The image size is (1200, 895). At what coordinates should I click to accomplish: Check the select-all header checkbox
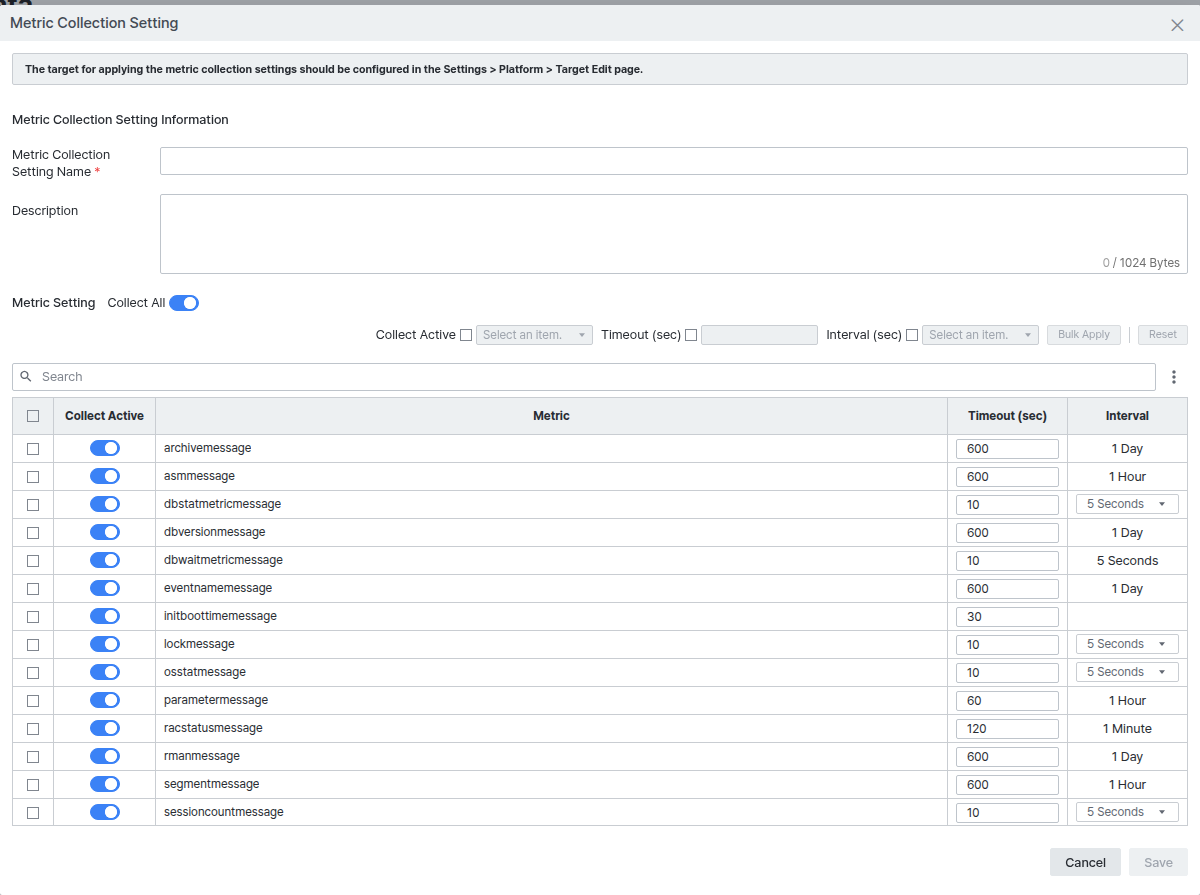(x=33, y=416)
